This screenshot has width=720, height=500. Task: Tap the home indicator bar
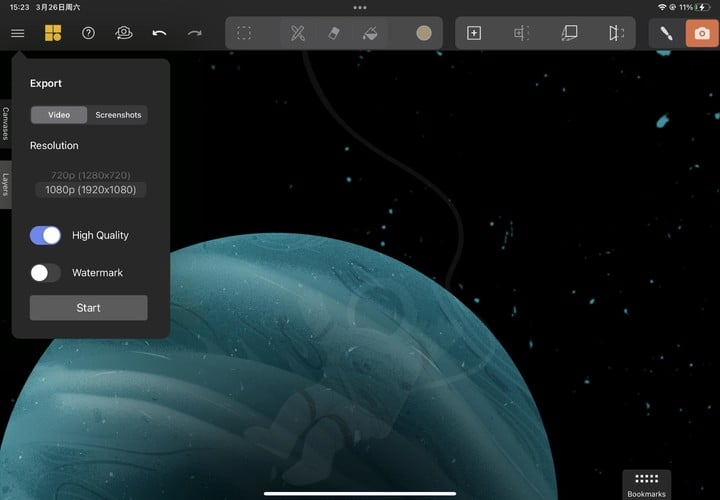[360, 494]
